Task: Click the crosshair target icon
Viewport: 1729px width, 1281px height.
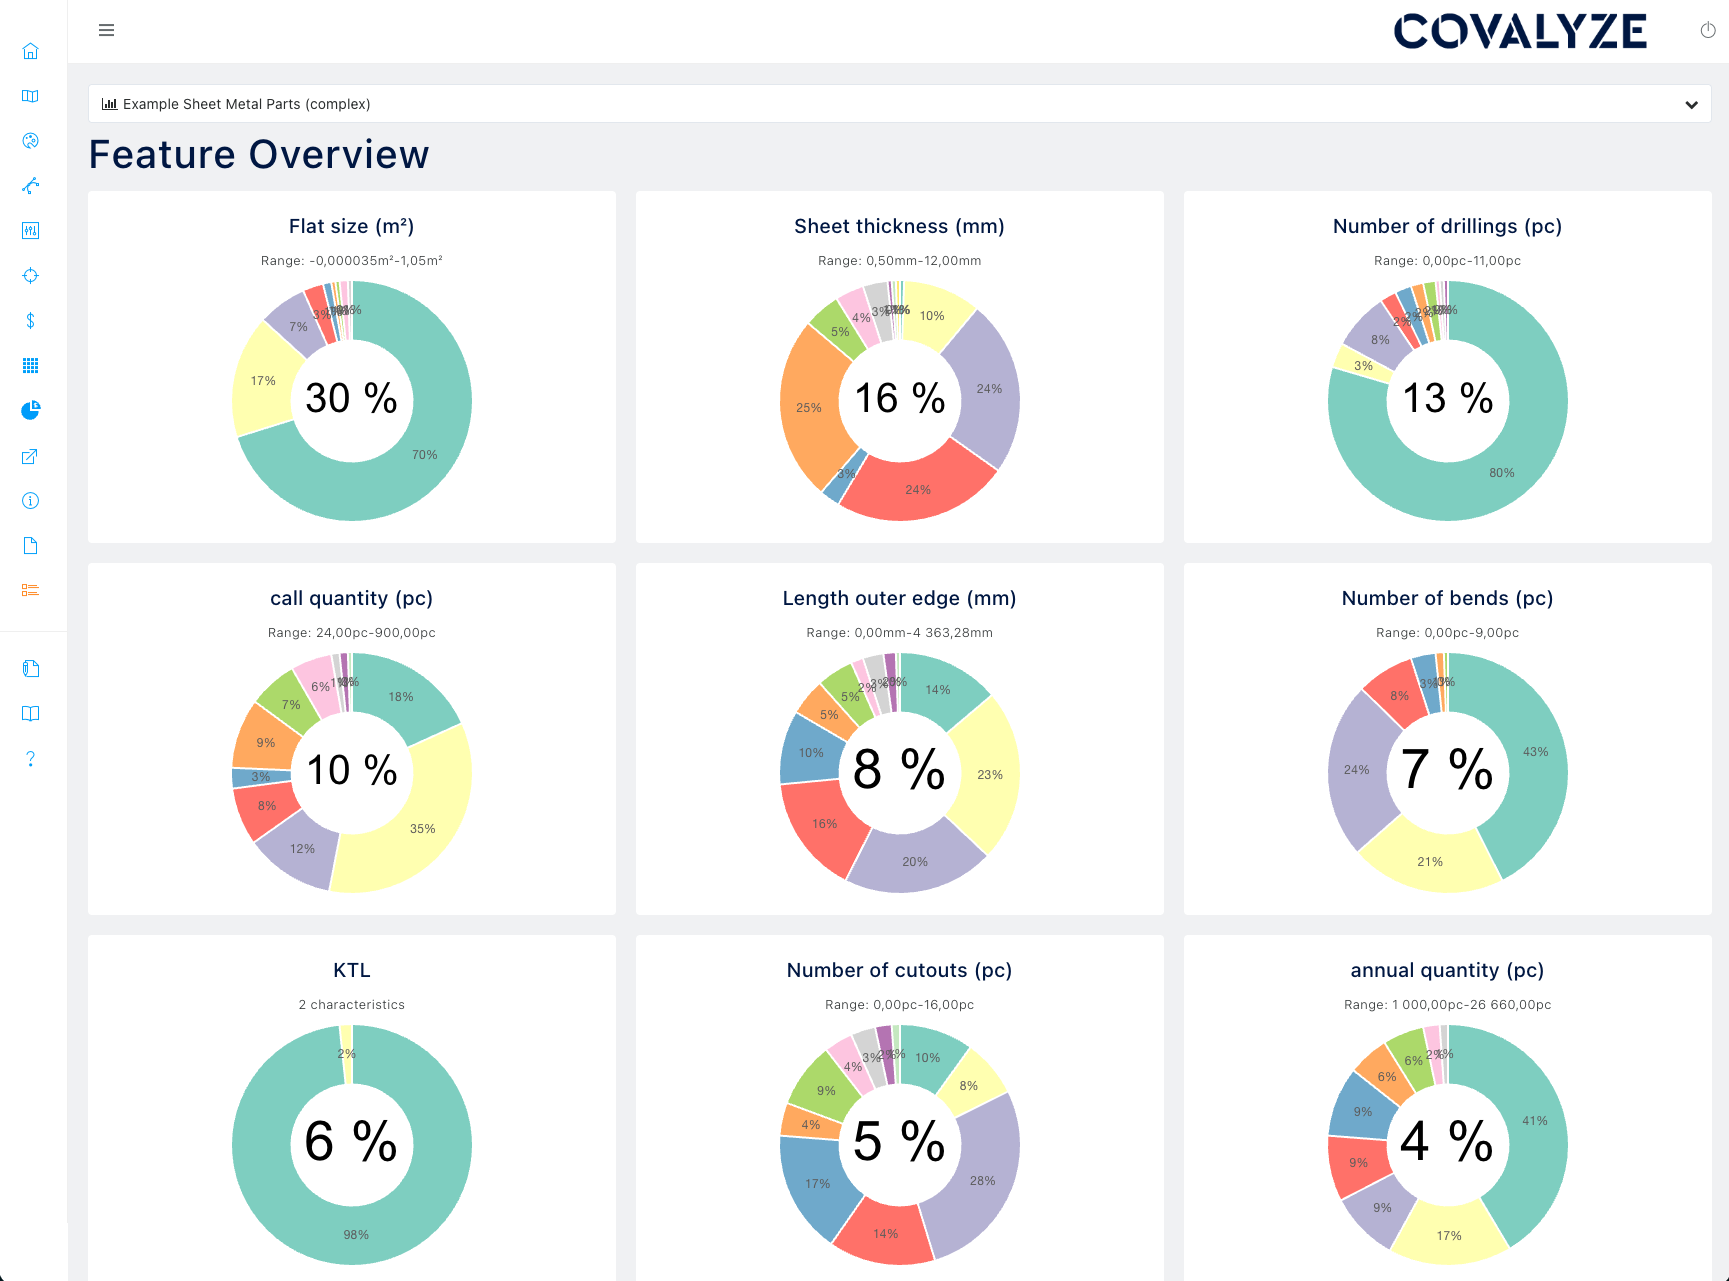Action: pos(31,275)
